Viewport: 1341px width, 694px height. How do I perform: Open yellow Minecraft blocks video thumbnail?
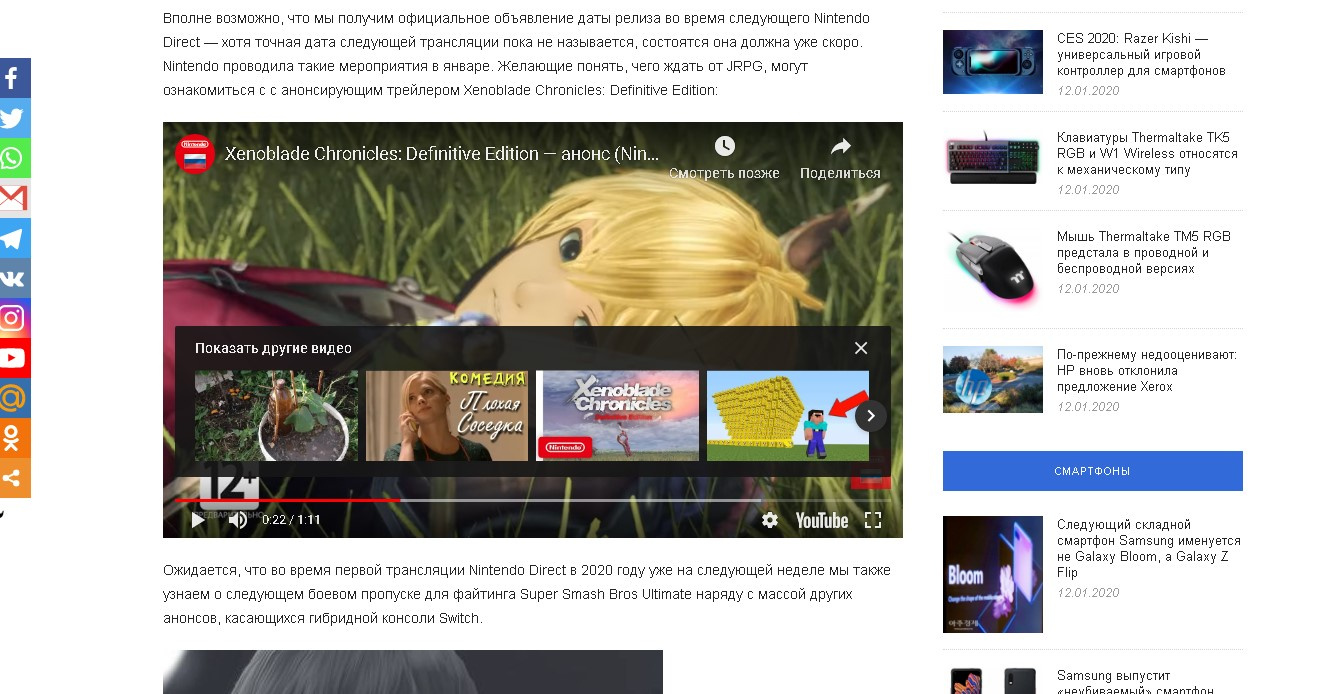coord(788,415)
